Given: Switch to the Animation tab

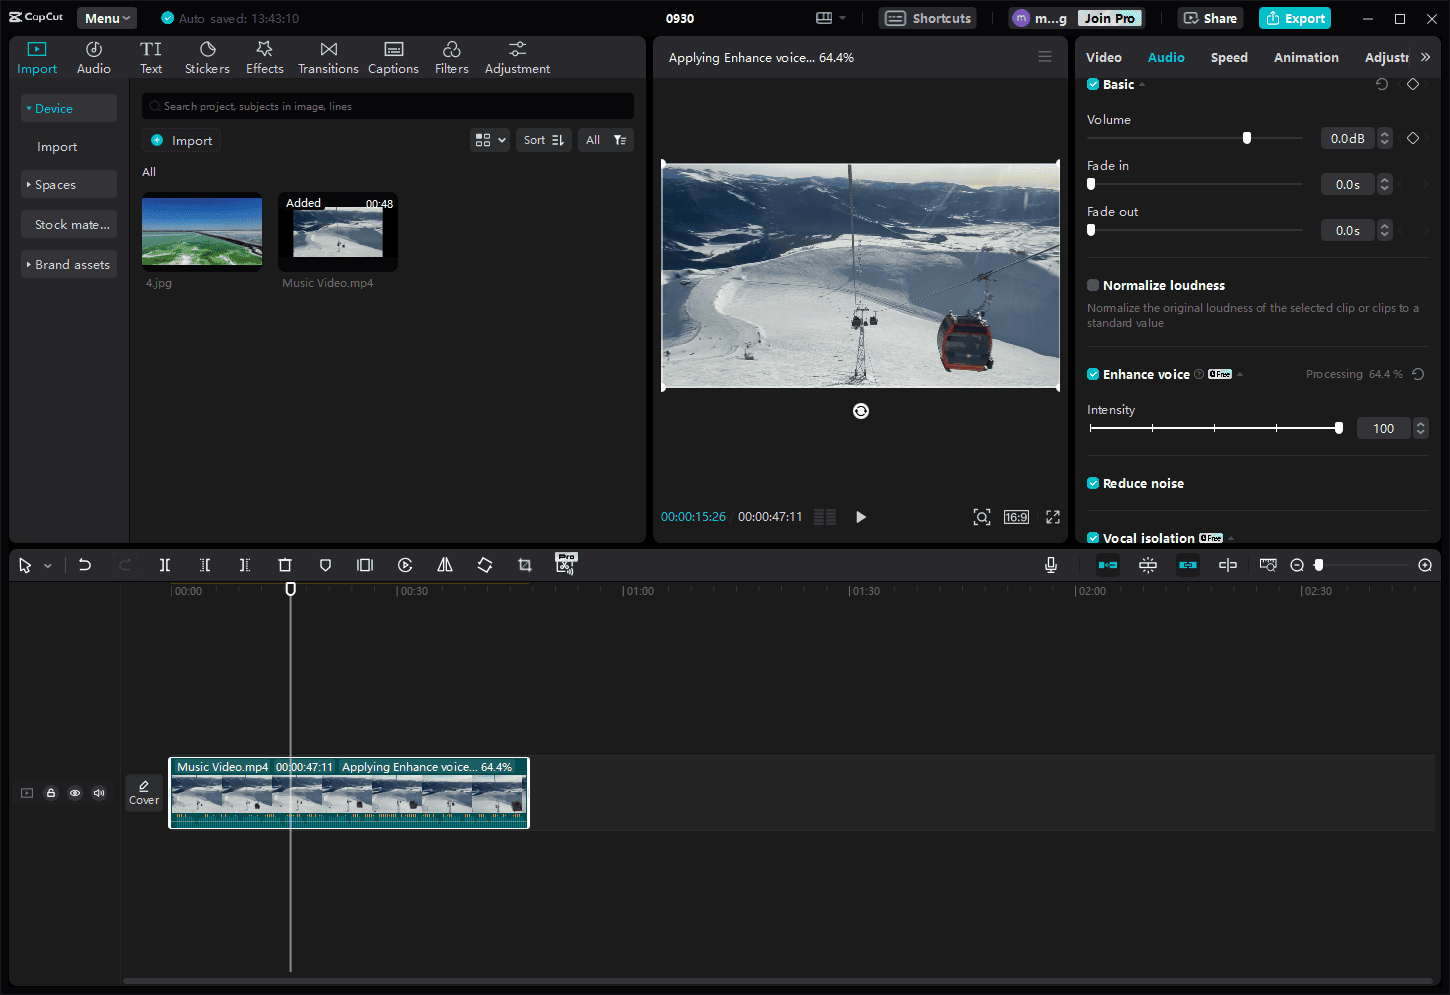Looking at the screenshot, I should [1306, 58].
